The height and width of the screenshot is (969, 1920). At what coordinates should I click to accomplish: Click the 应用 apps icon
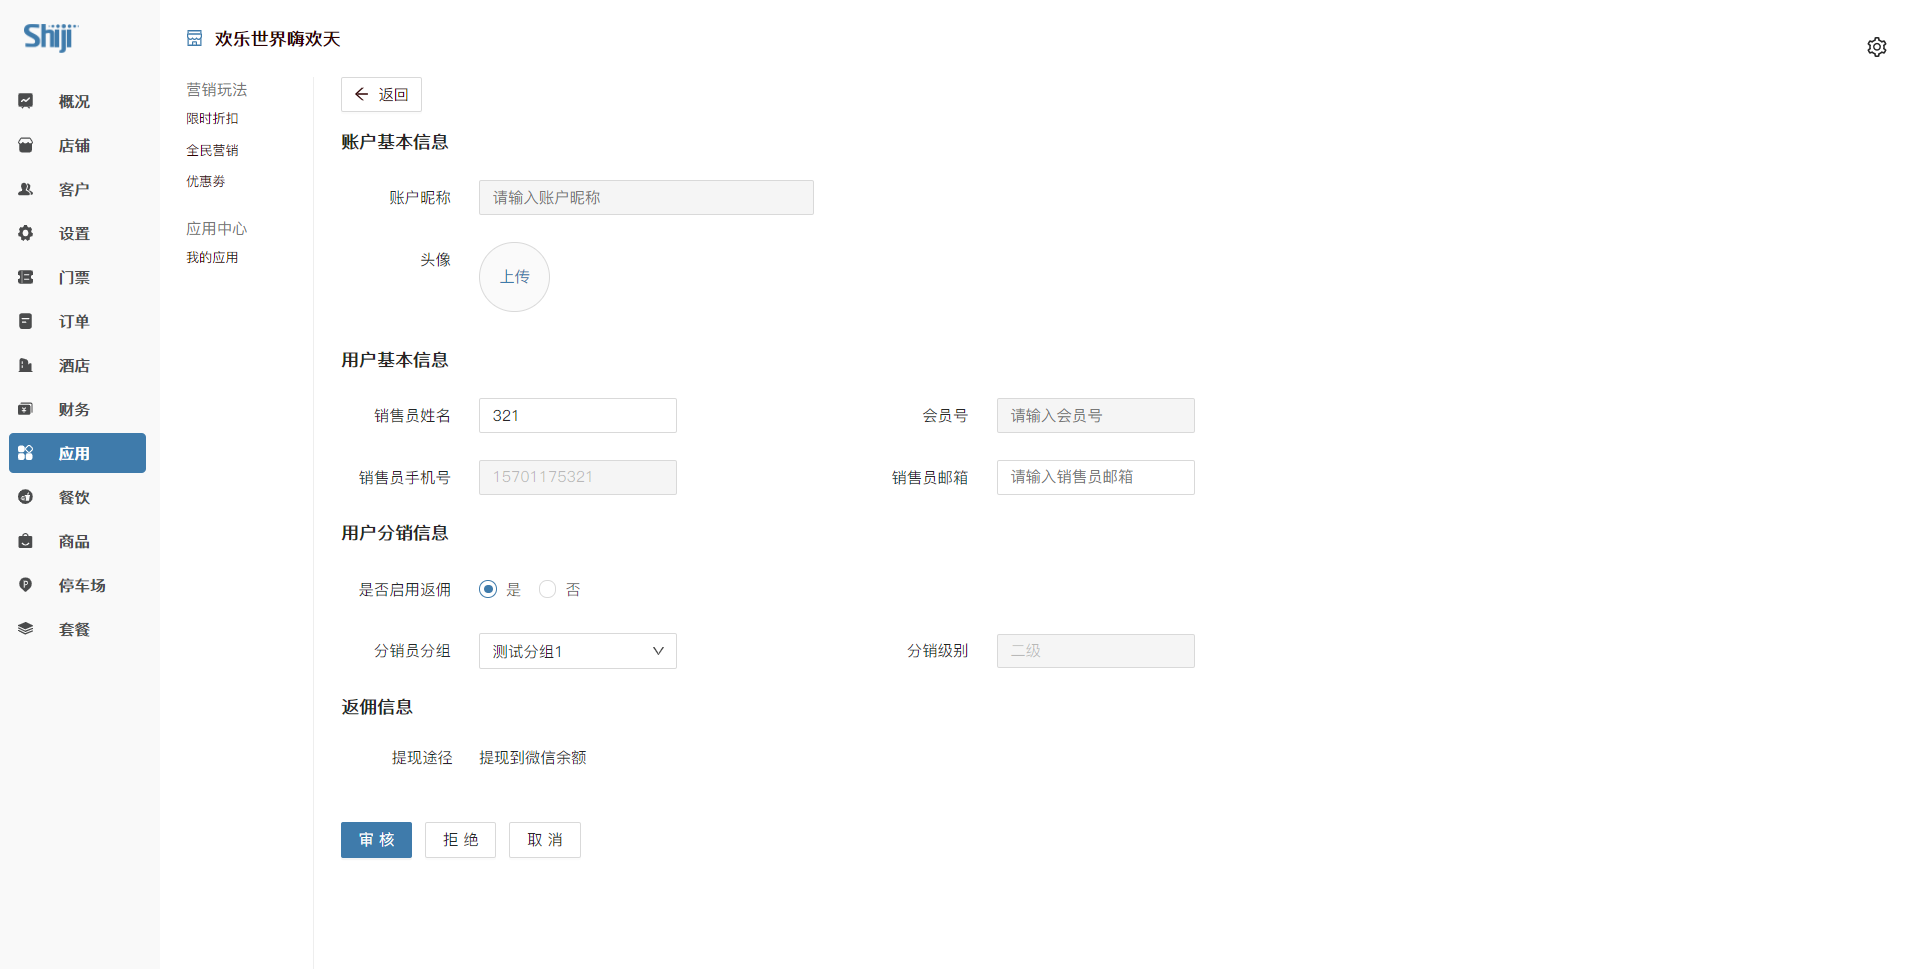pyautogui.click(x=26, y=453)
